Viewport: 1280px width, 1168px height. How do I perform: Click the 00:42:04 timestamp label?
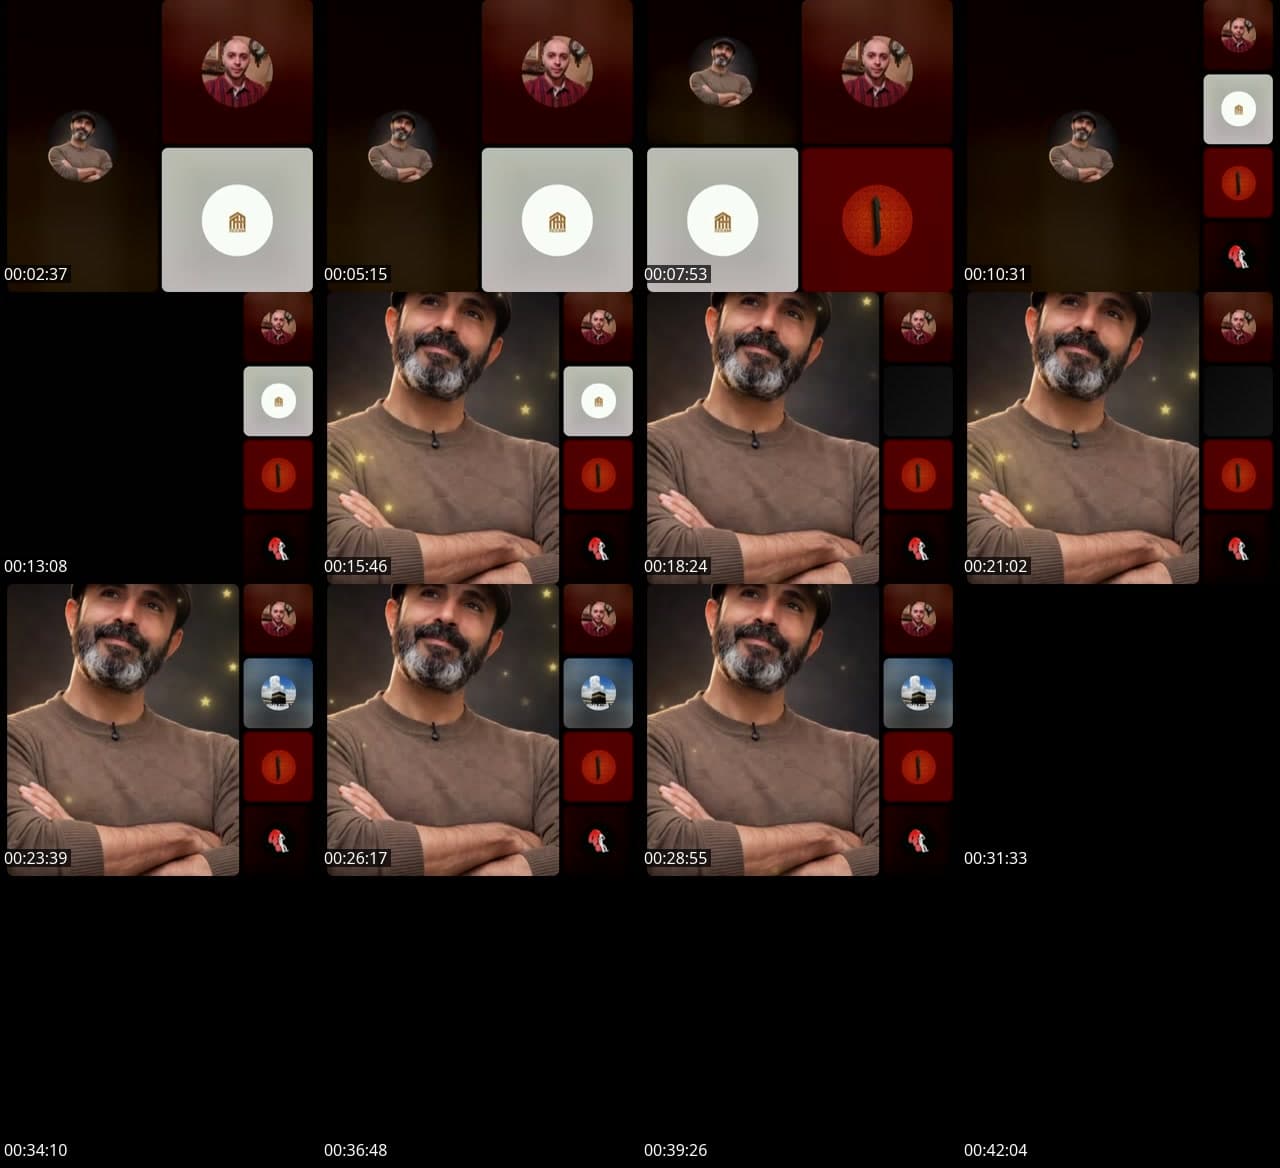(x=995, y=1150)
